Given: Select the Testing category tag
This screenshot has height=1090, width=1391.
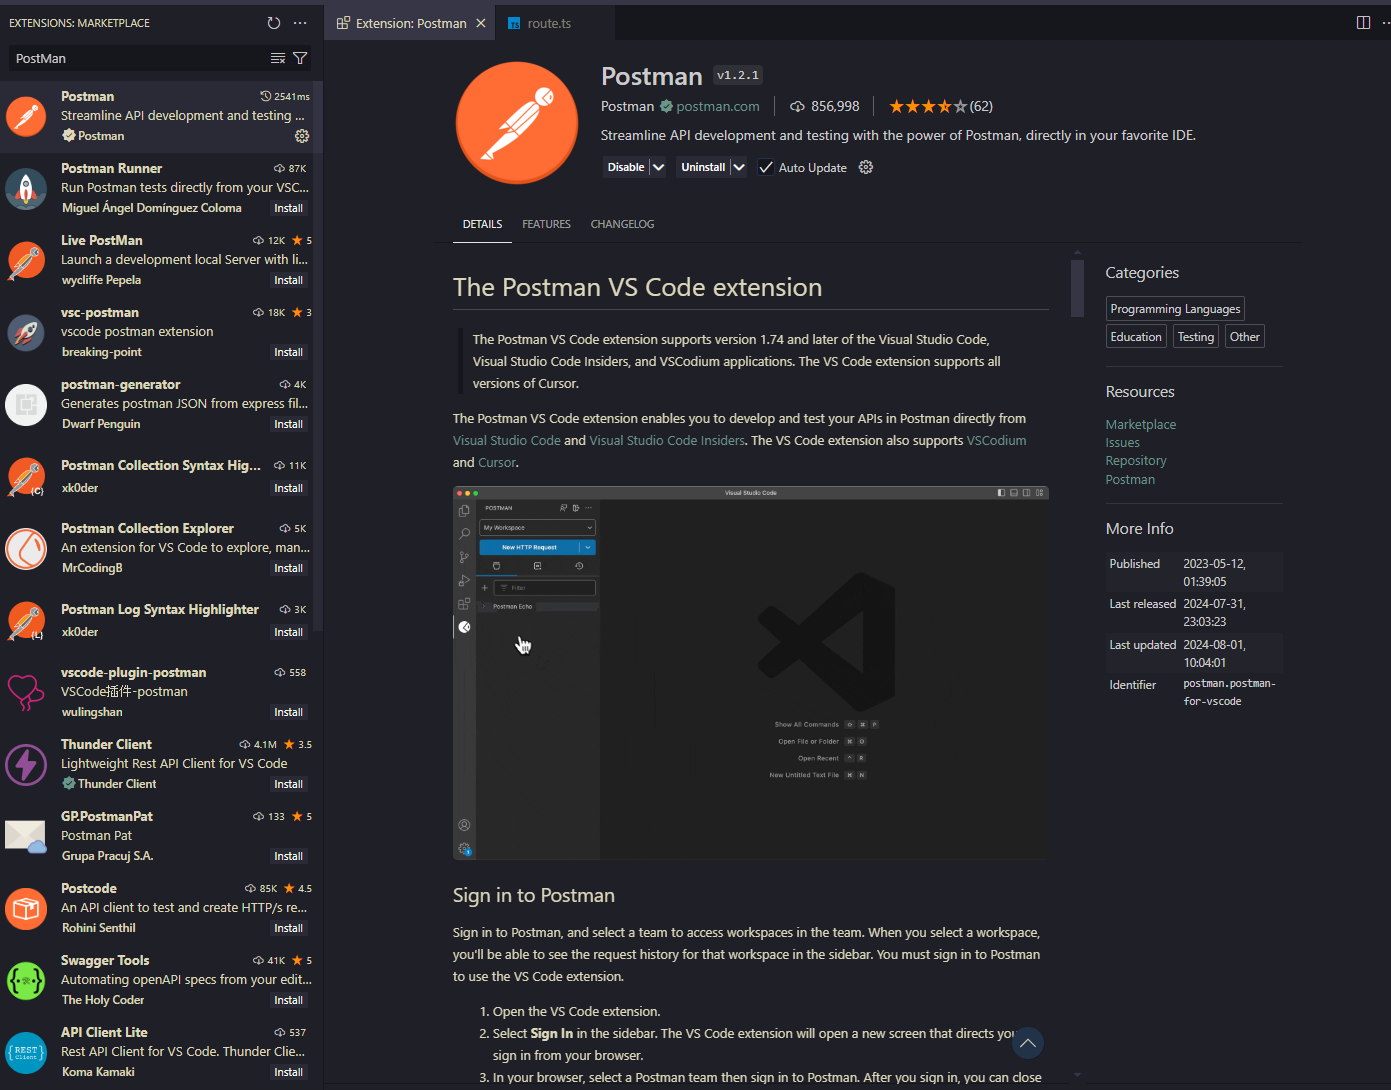Looking at the screenshot, I should [x=1195, y=337].
